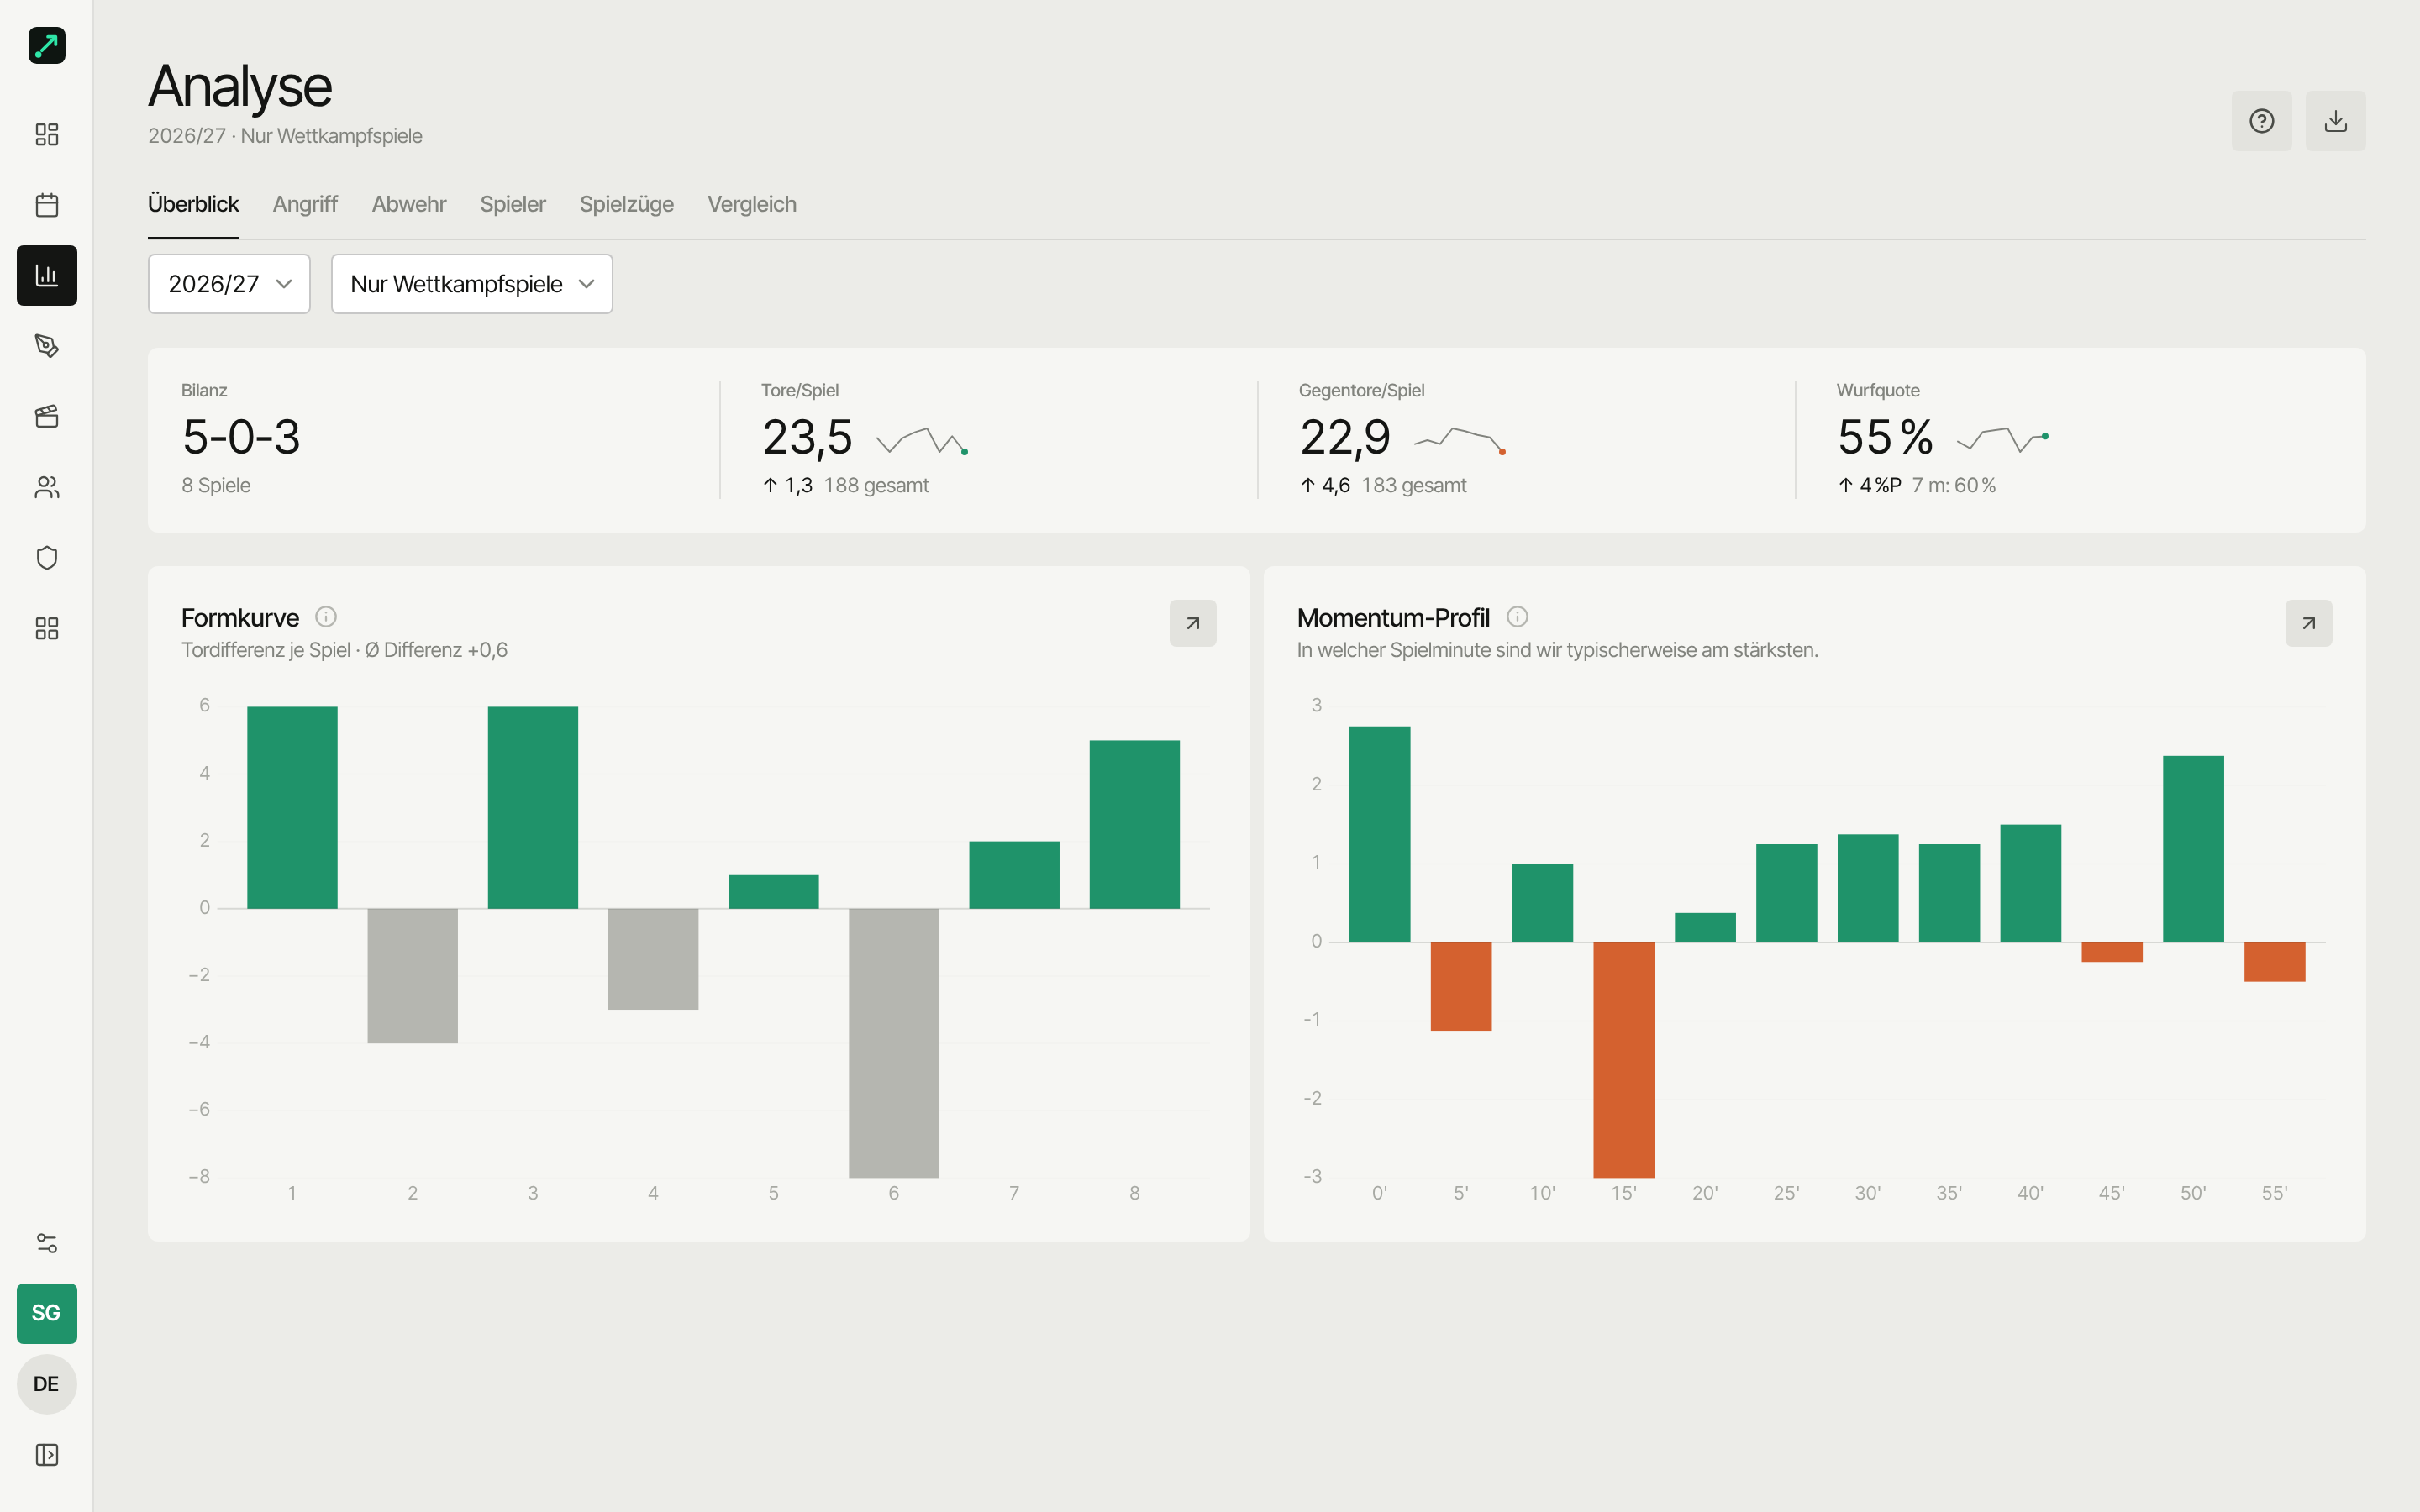
Task: Open the settings sliders icon
Action: [x=46, y=1243]
